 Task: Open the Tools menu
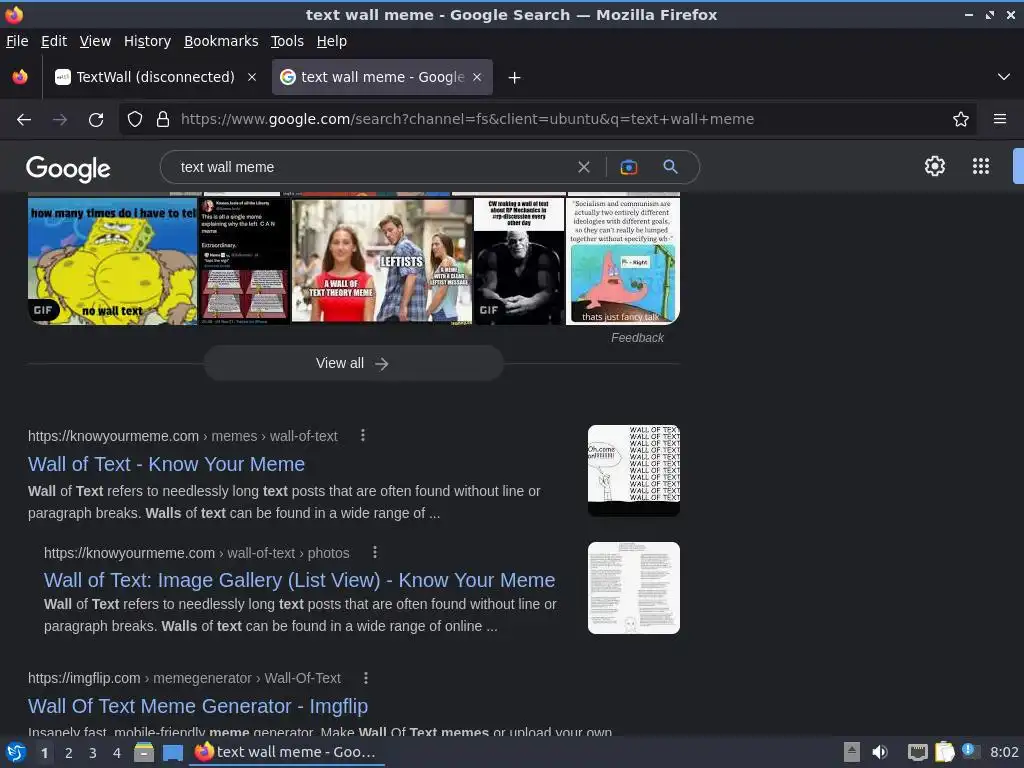[287, 41]
